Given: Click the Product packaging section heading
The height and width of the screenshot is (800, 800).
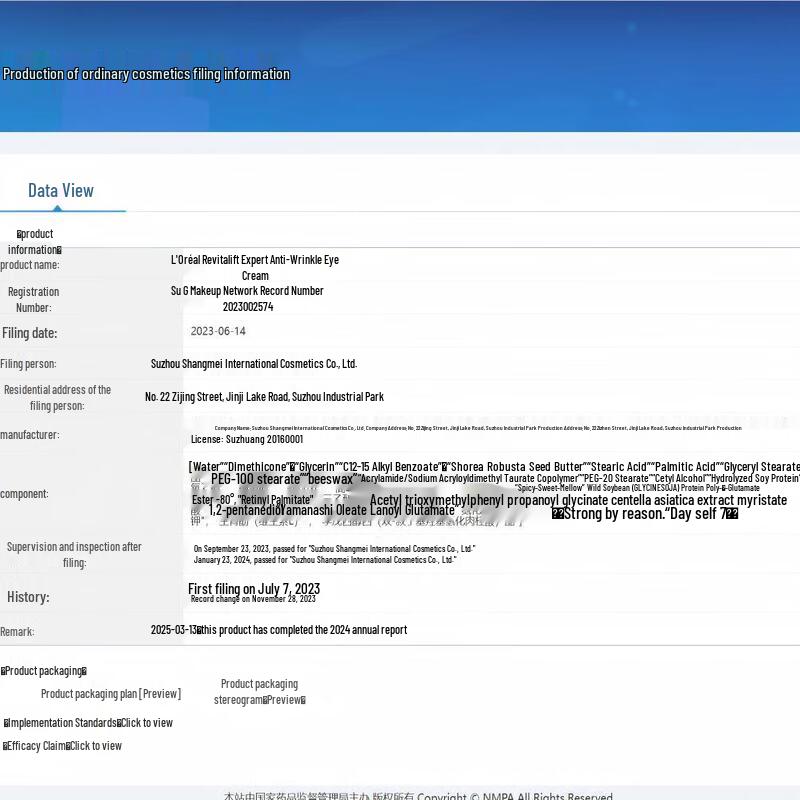Looking at the screenshot, I should click(44, 671).
